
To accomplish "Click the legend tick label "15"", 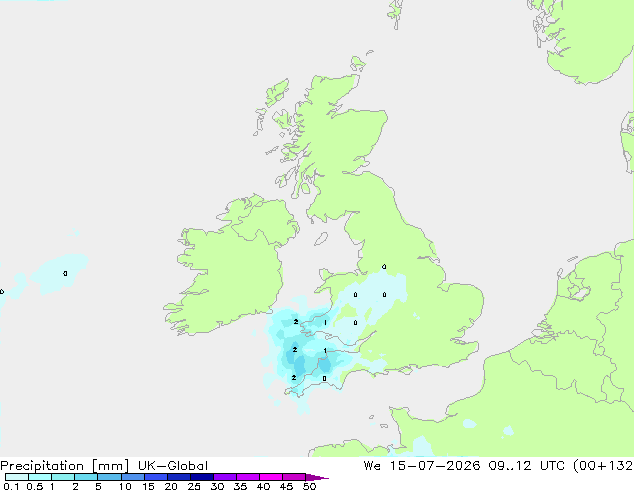I will (x=148, y=486).
